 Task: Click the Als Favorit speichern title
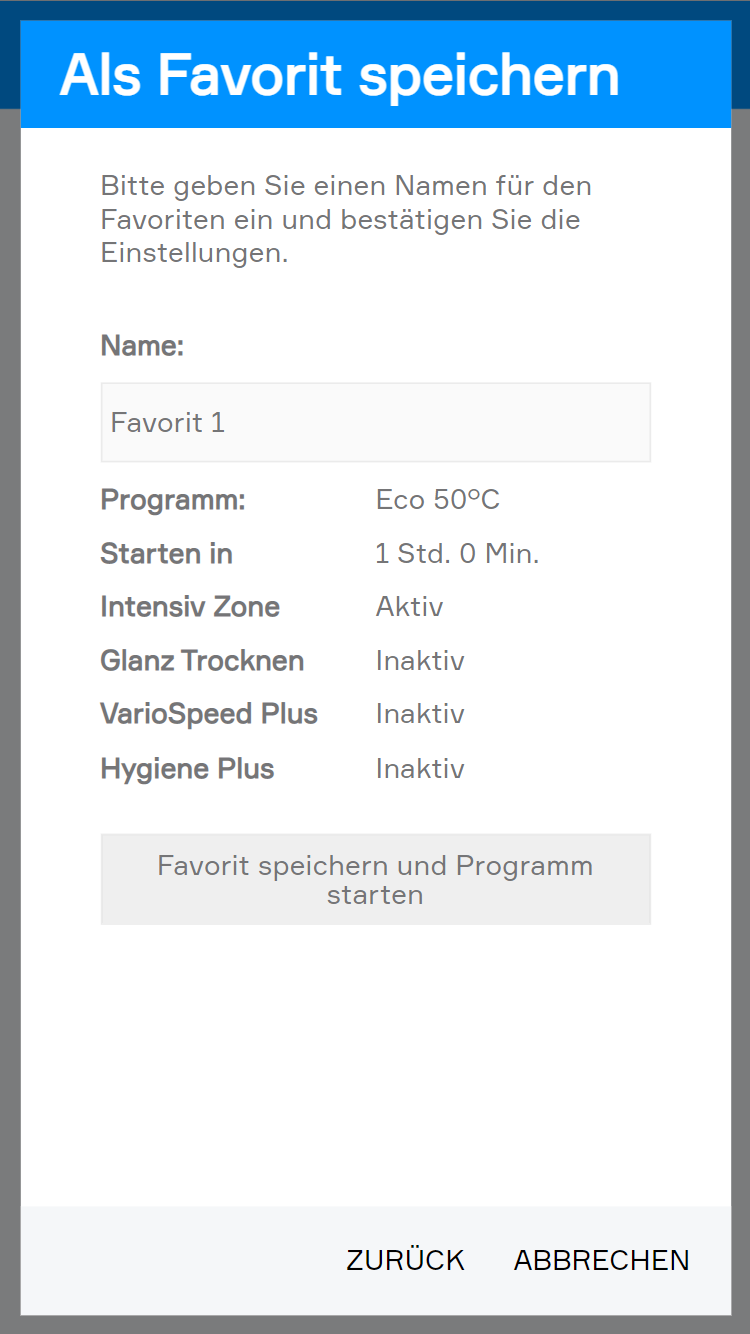(x=339, y=75)
